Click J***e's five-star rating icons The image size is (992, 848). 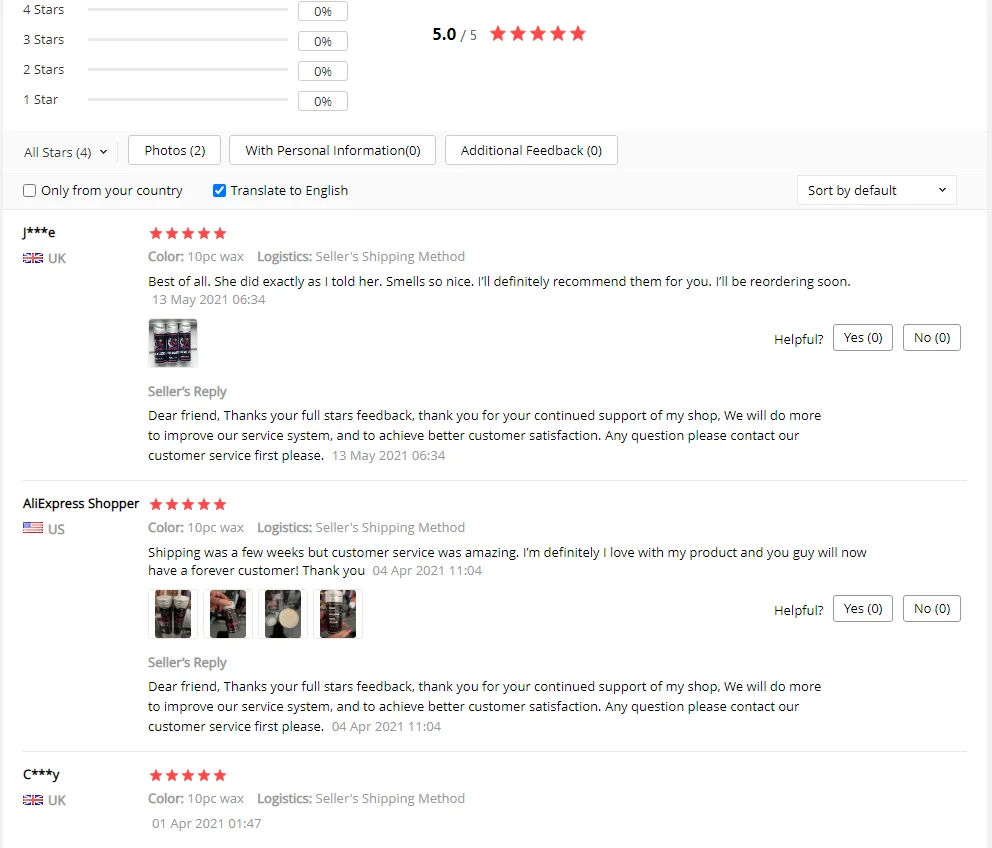click(187, 234)
